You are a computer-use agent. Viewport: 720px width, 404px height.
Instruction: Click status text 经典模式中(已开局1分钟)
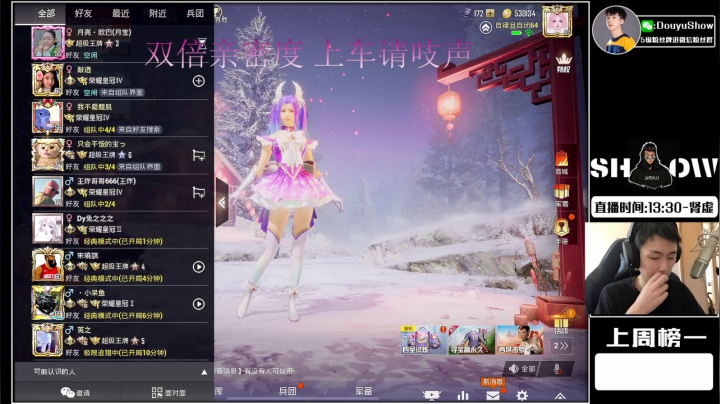click(123, 241)
